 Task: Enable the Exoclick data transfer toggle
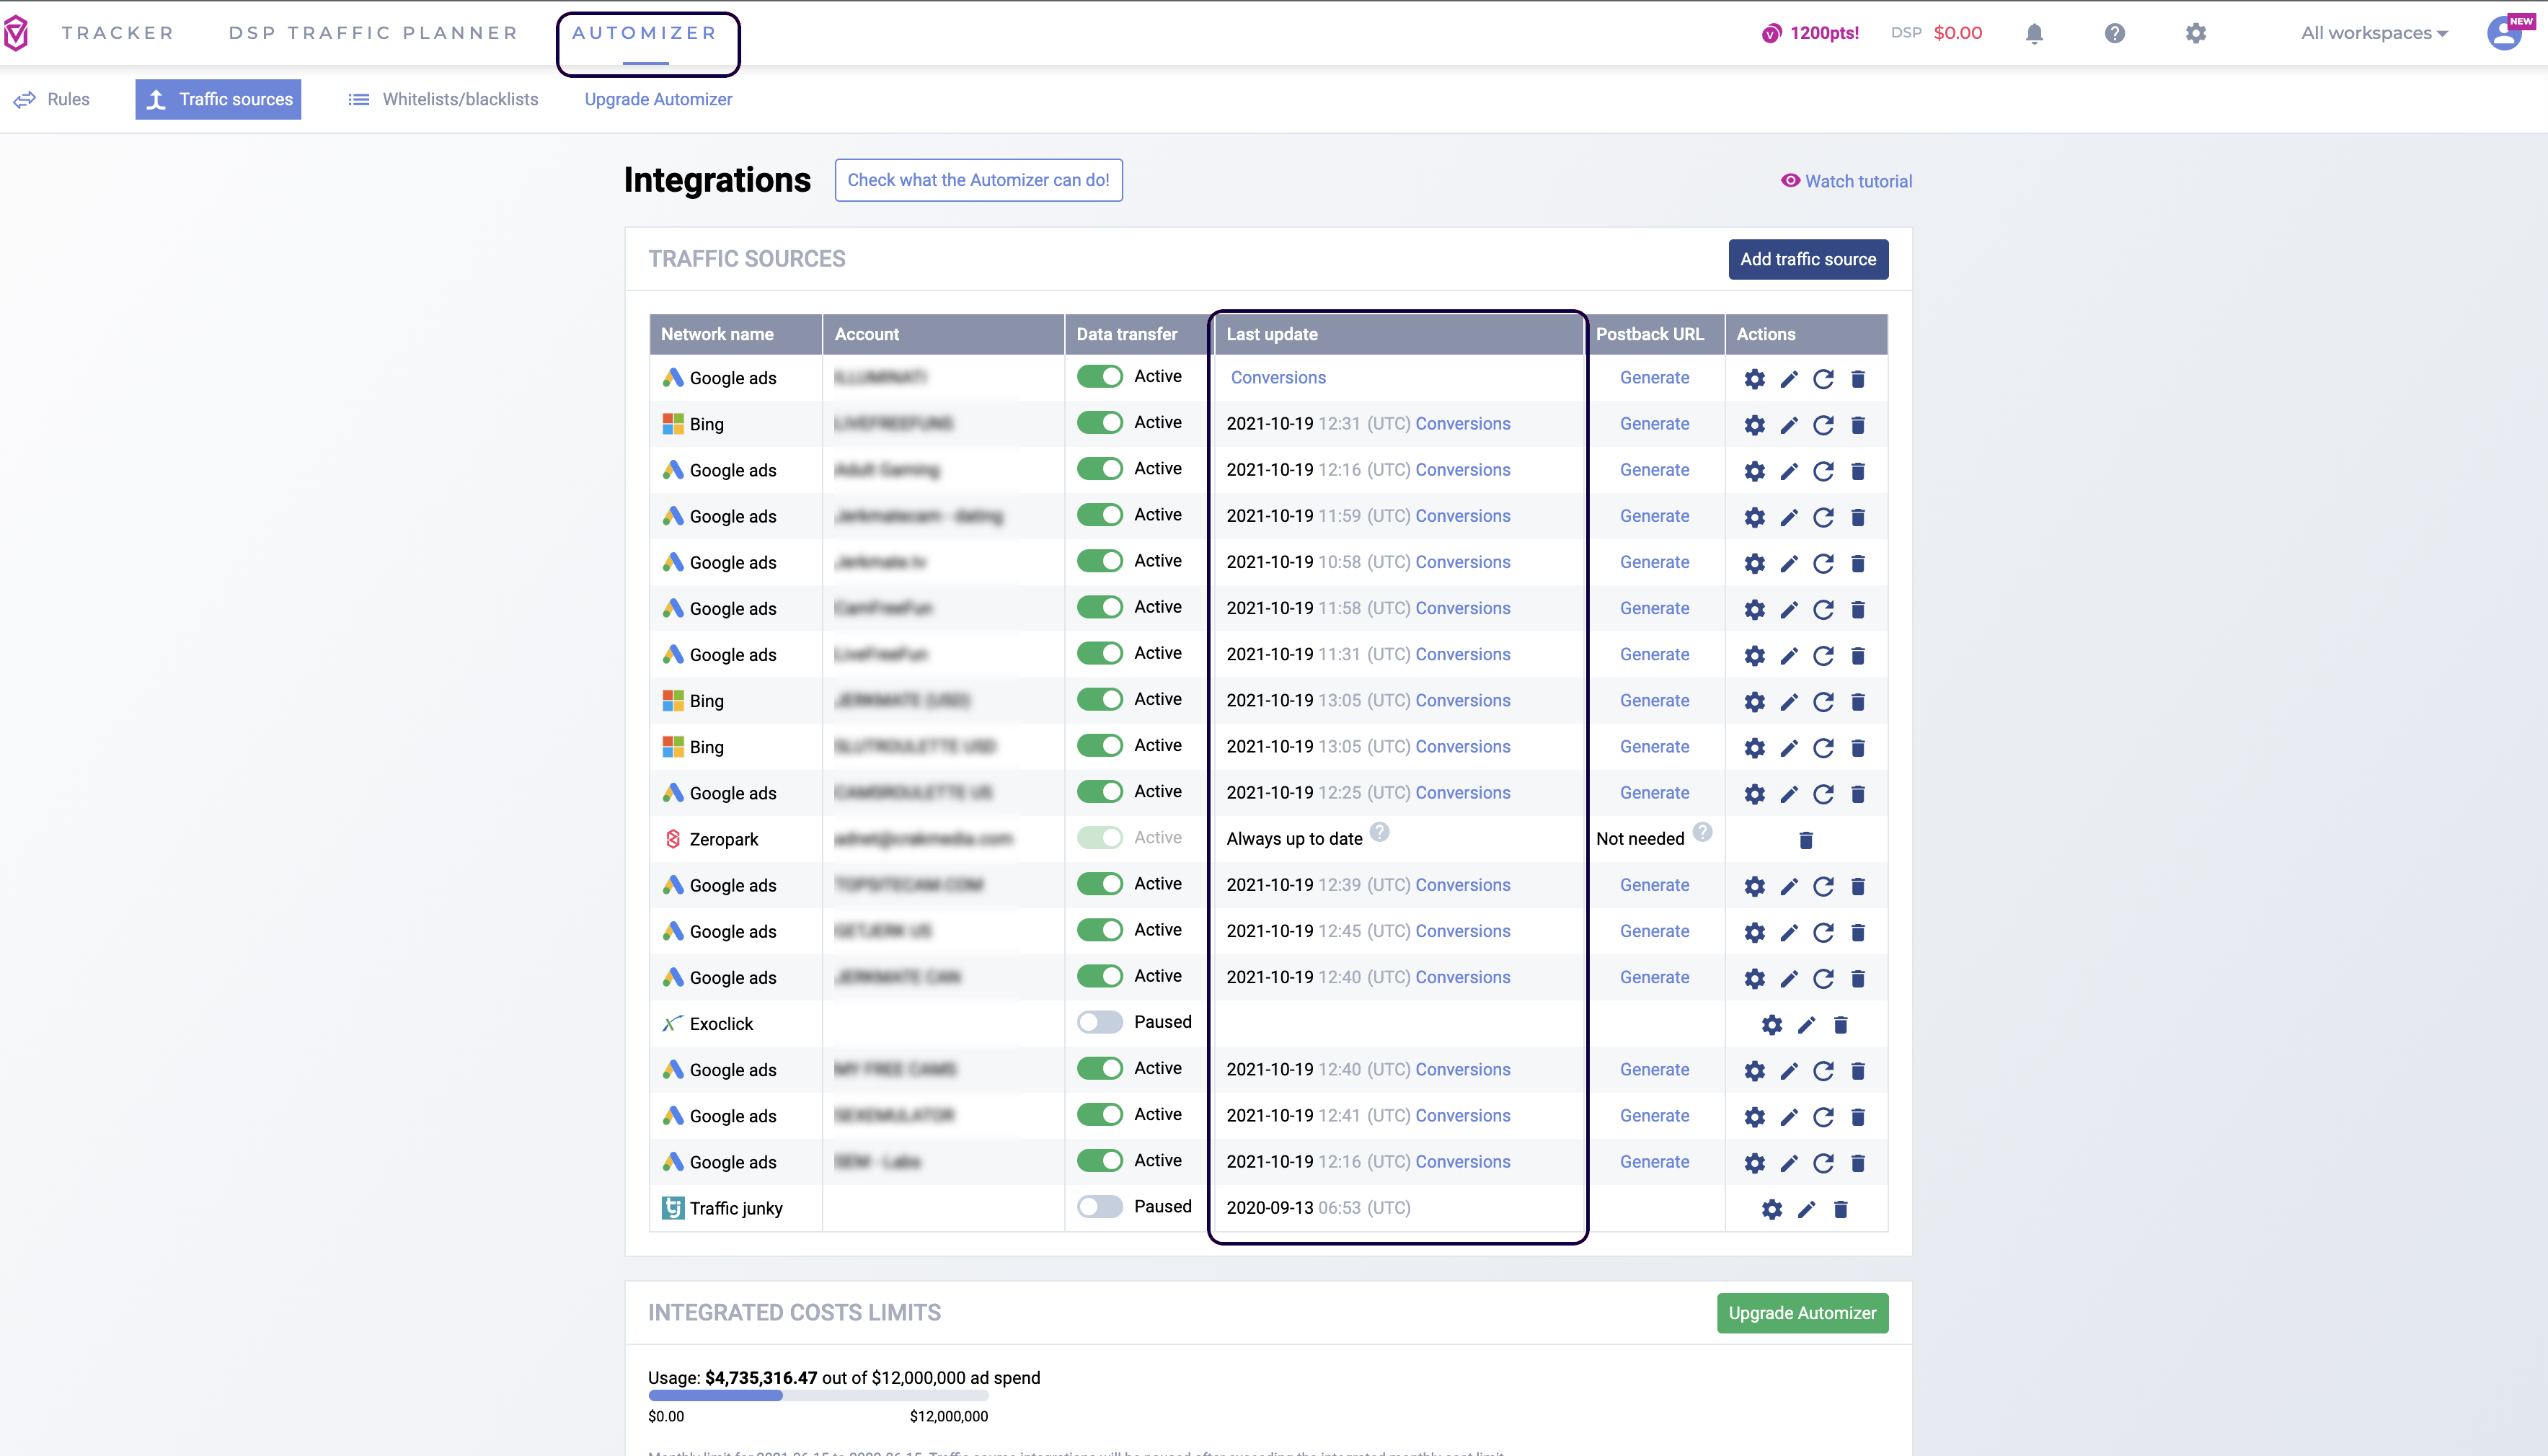pos(1100,1022)
